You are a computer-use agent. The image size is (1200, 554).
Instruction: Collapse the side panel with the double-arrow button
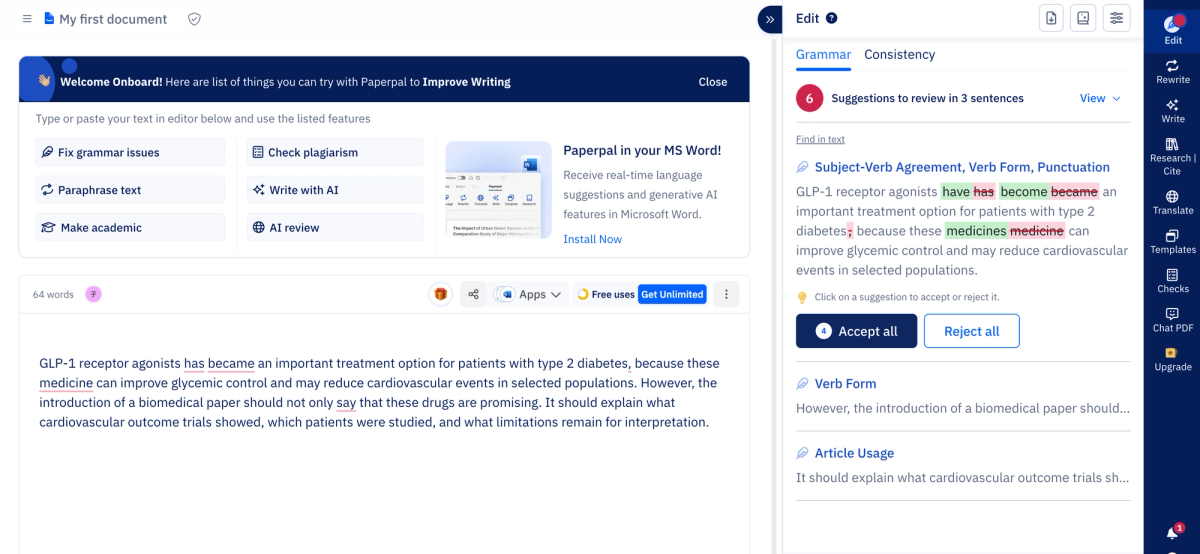(x=769, y=19)
